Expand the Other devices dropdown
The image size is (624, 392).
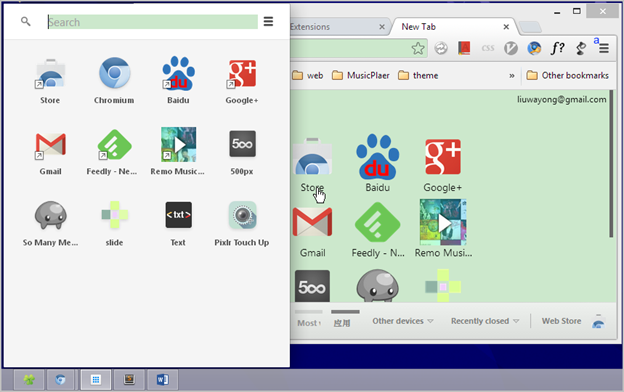coord(403,321)
